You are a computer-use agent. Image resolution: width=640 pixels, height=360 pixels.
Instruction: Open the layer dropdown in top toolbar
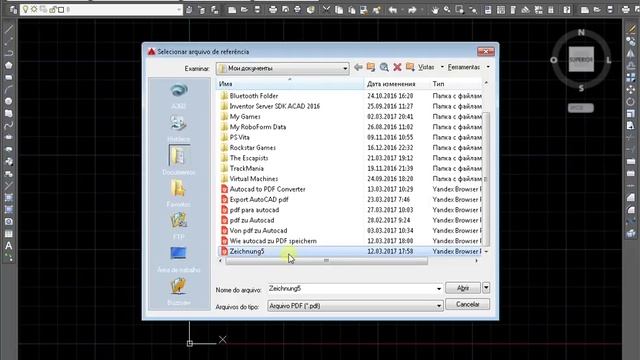[x=179, y=9]
